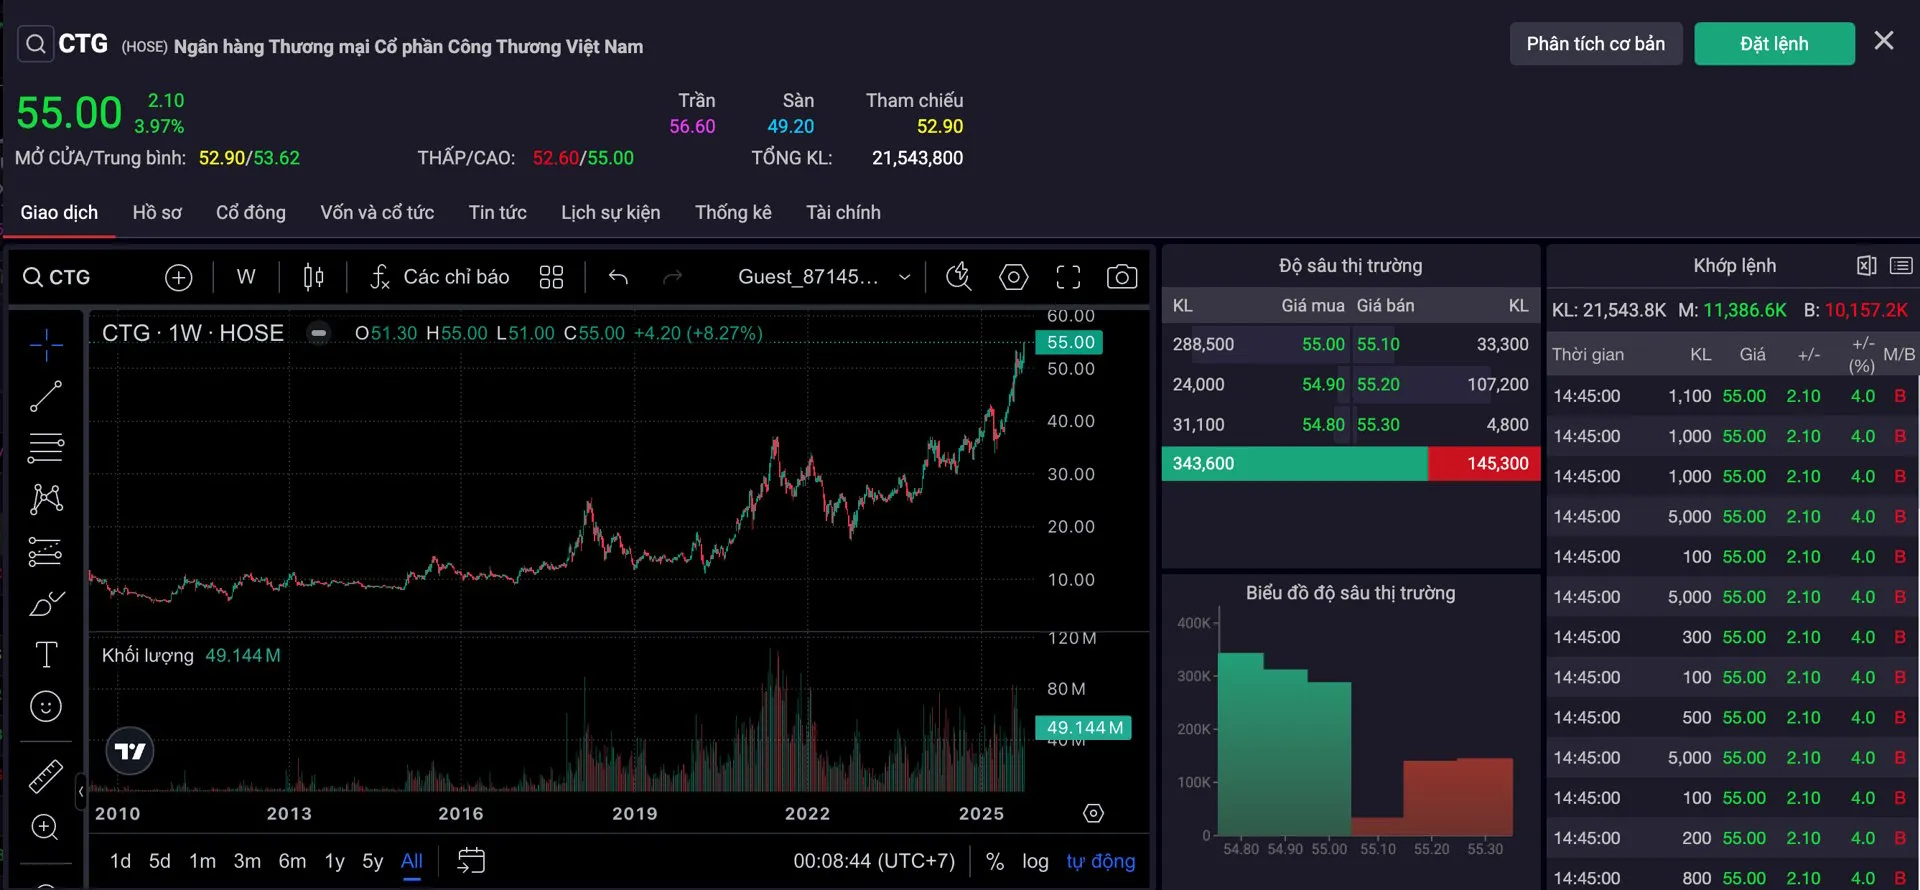Click the green Đặt lệnh button
This screenshot has width=1920, height=890.
coord(1774,44)
